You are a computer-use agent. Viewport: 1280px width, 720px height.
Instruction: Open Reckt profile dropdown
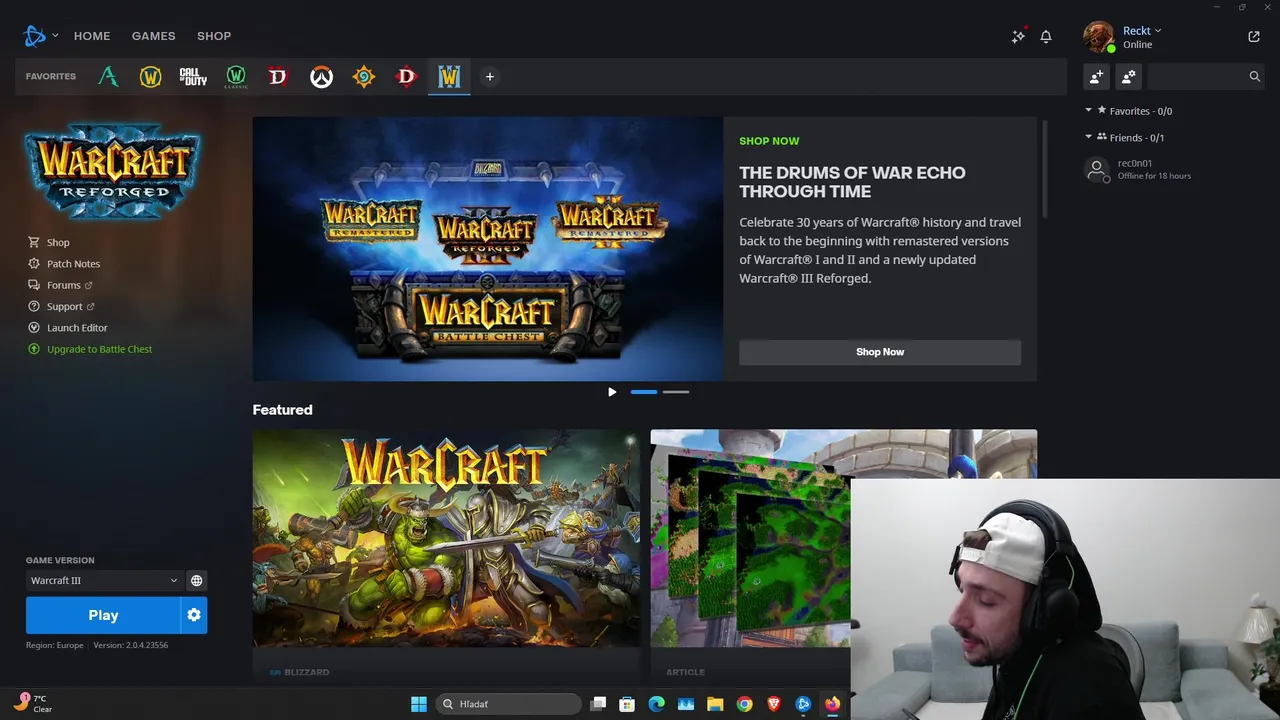(1142, 31)
